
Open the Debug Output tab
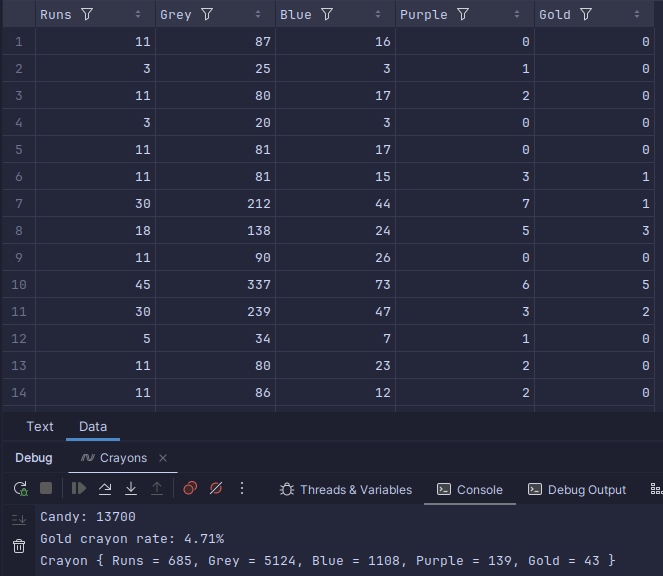[x=577, y=490]
